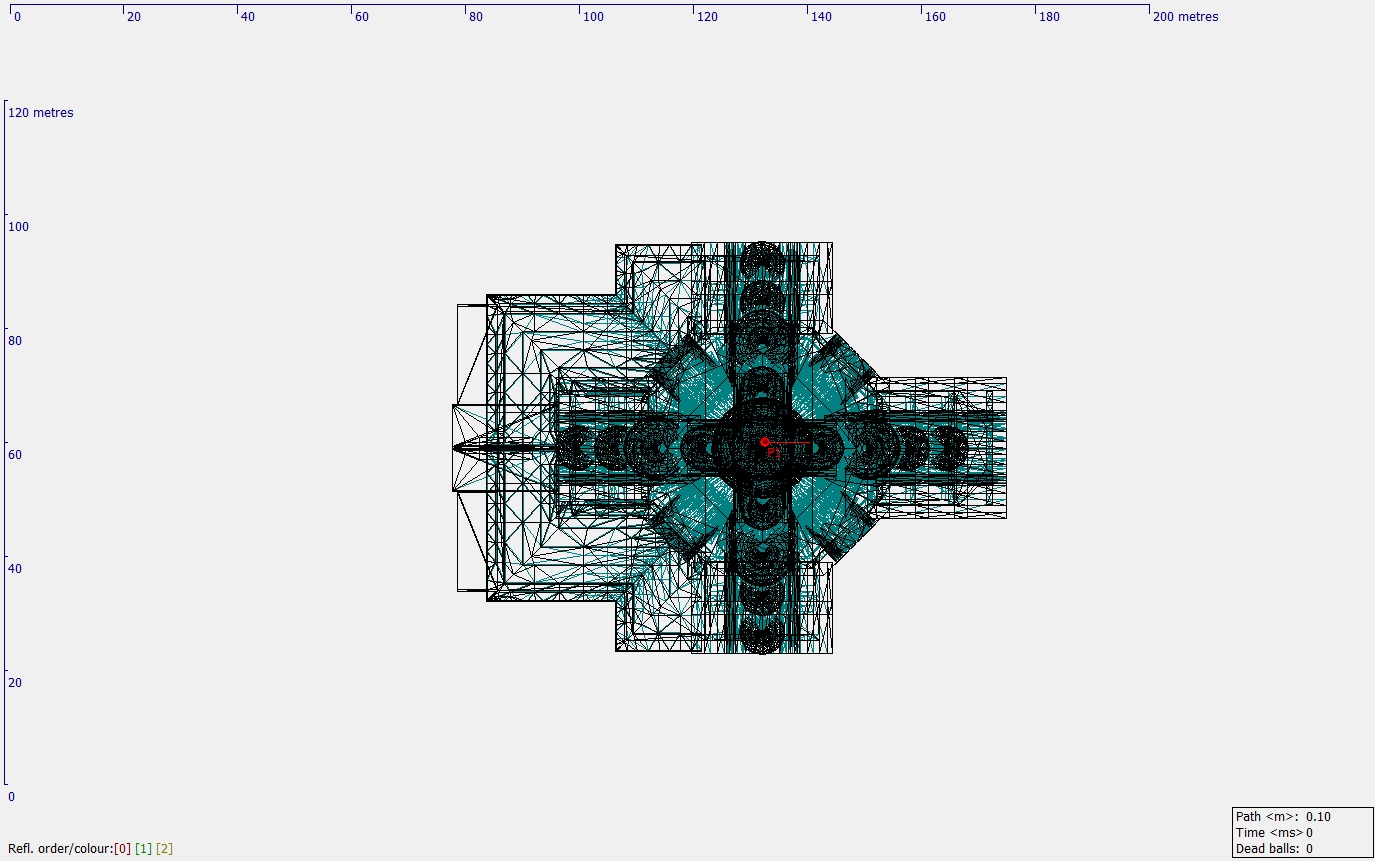Click the '80' label on the vertical ruler
Viewport: 1375px width, 861px height.
(16, 341)
